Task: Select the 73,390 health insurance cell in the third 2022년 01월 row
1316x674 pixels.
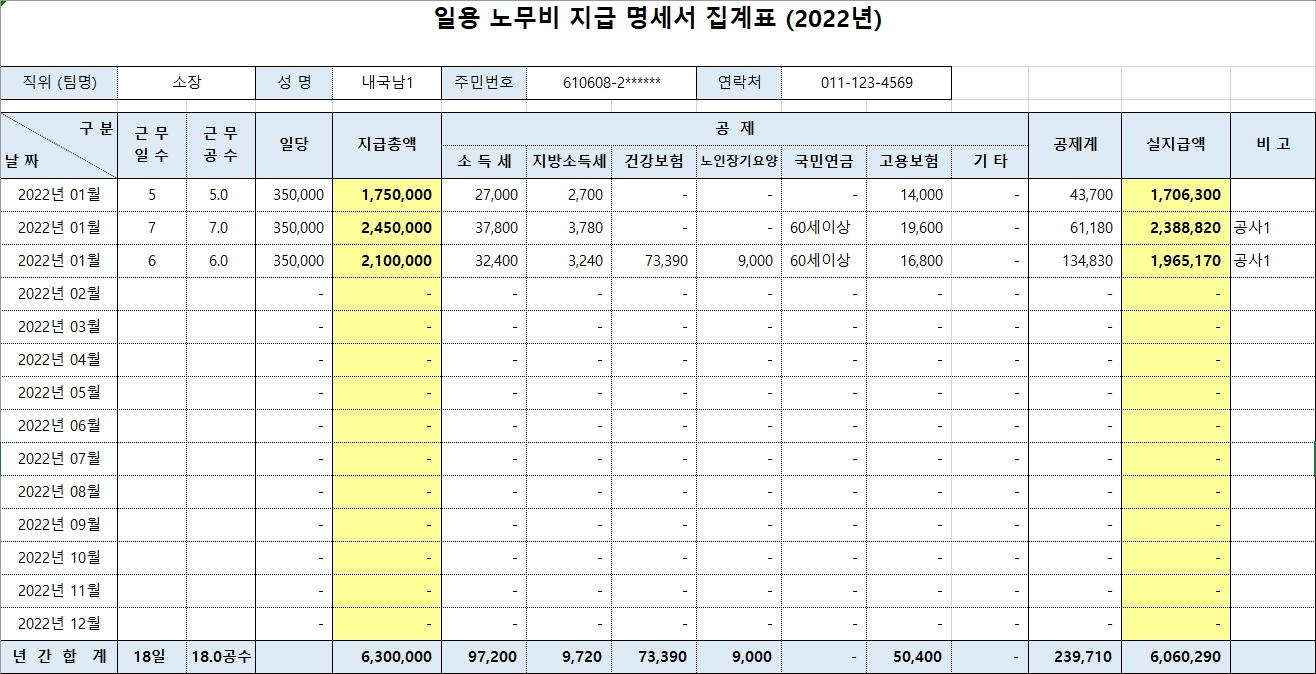Action: click(654, 261)
